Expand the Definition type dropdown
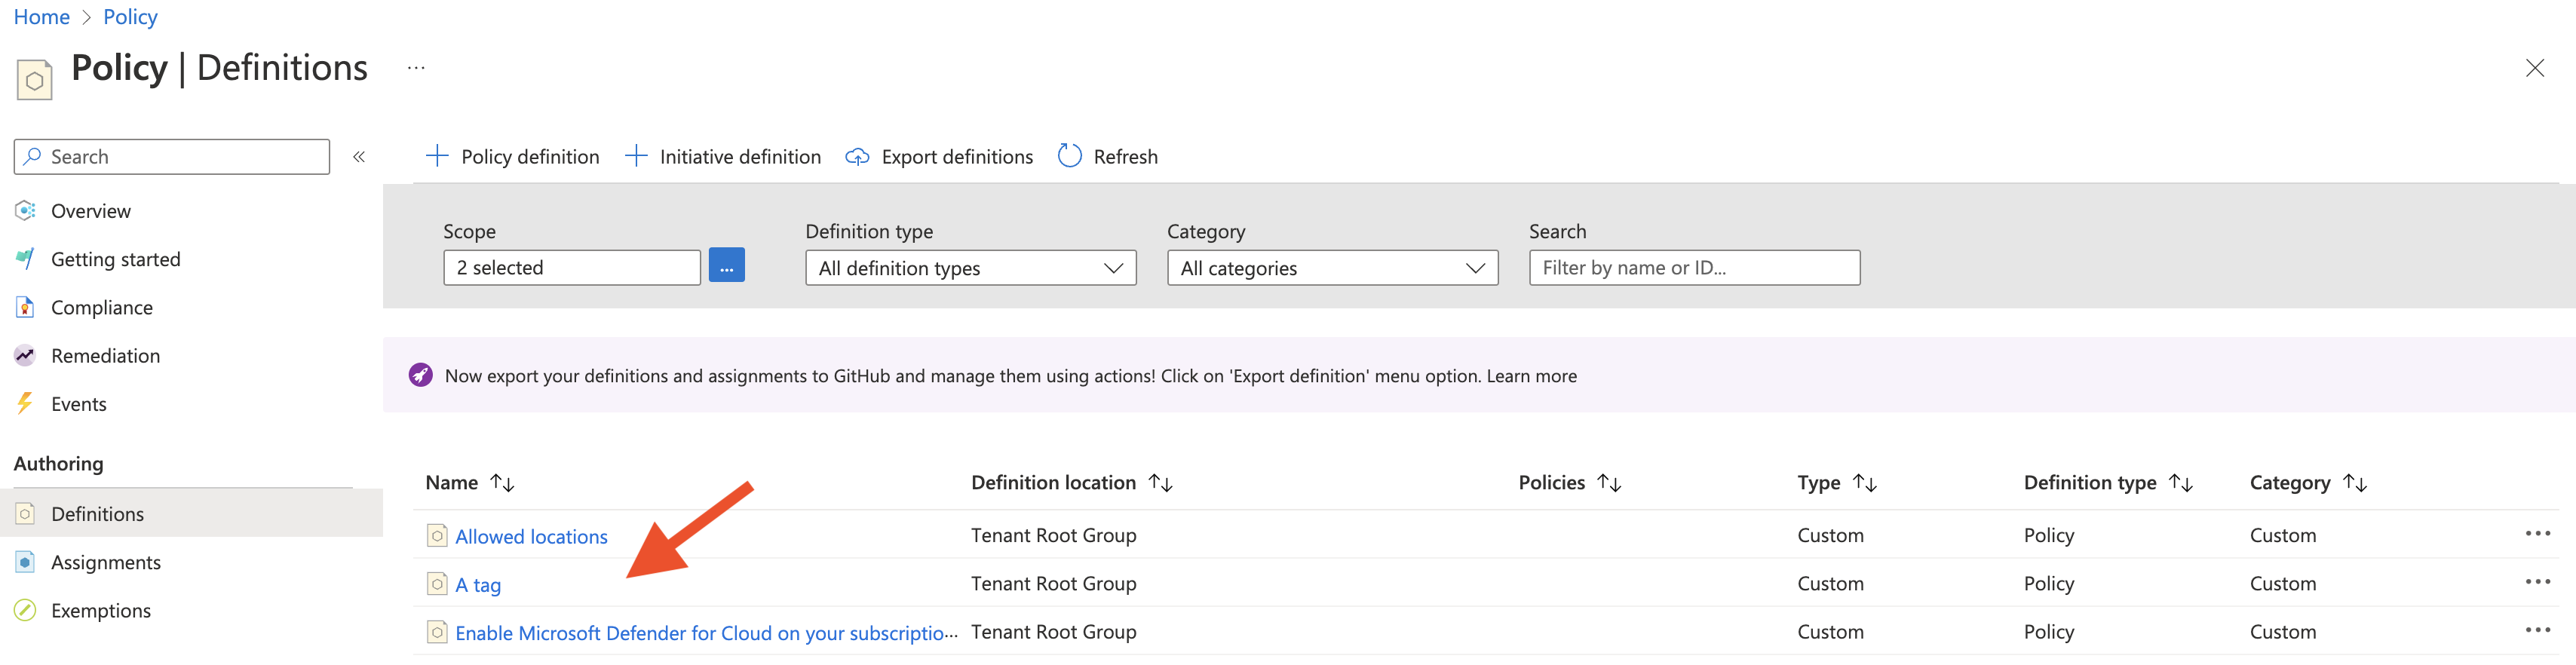 [x=970, y=268]
